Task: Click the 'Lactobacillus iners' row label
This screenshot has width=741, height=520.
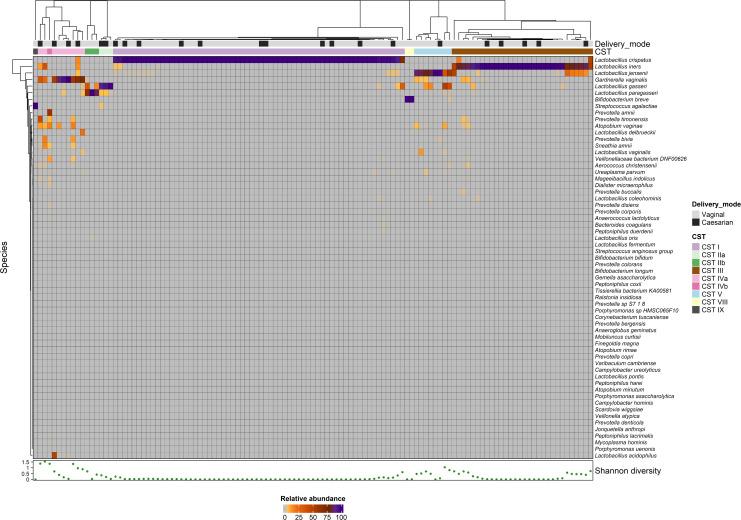Action: [x=618, y=67]
